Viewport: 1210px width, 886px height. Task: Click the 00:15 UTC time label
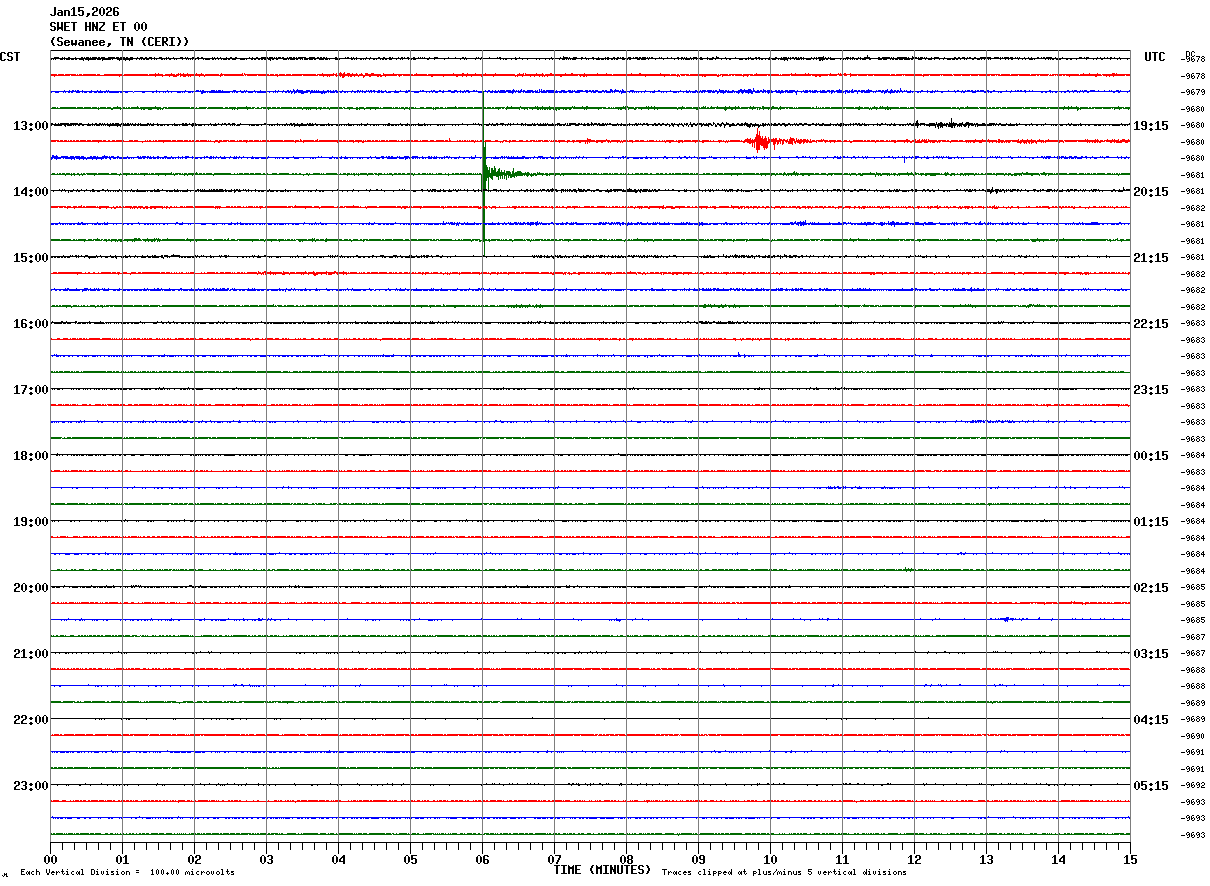click(x=1150, y=456)
